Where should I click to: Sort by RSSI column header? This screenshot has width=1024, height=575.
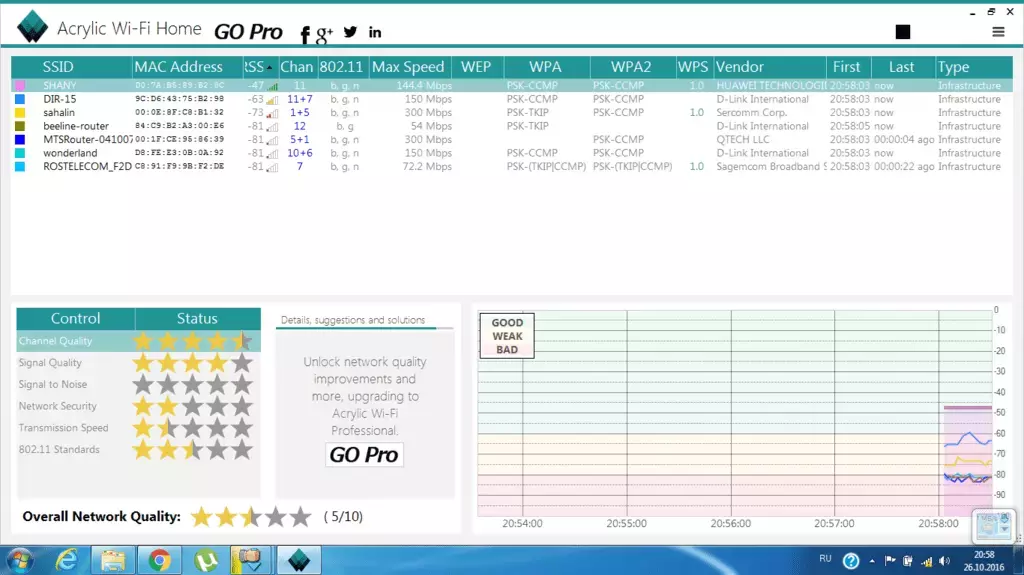[260, 67]
